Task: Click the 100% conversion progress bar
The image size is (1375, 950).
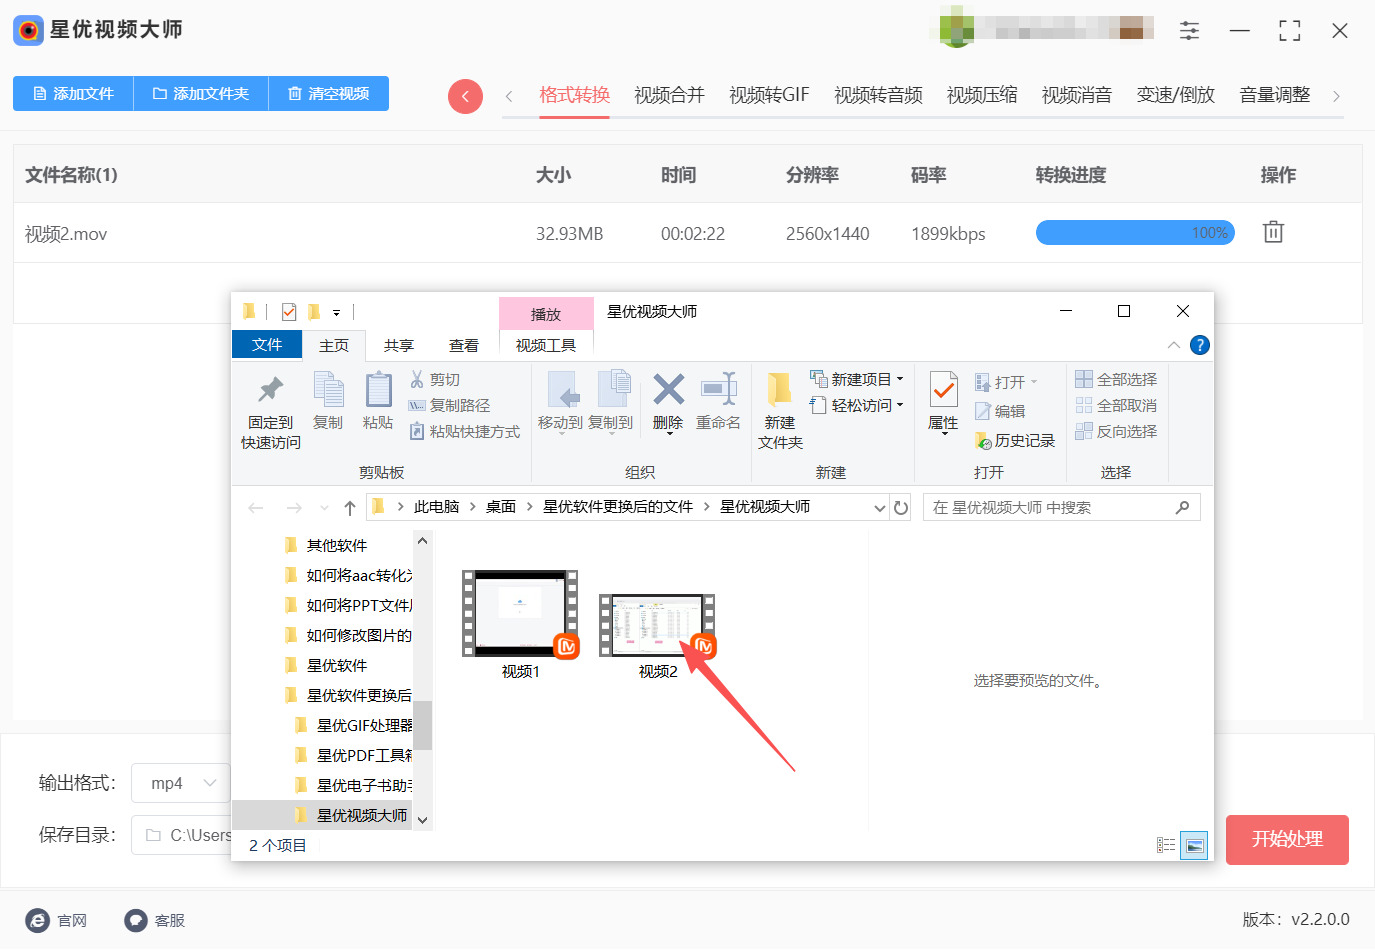Action: tap(1135, 233)
